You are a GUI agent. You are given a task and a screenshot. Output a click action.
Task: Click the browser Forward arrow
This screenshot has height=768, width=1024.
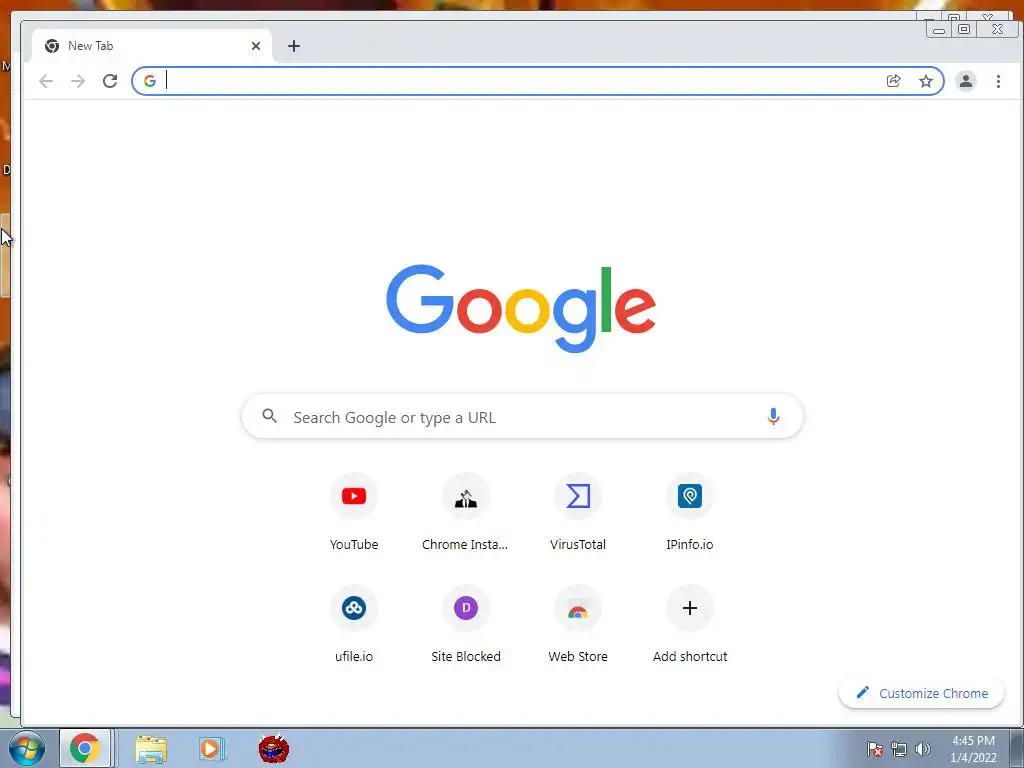pyautogui.click(x=78, y=81)
